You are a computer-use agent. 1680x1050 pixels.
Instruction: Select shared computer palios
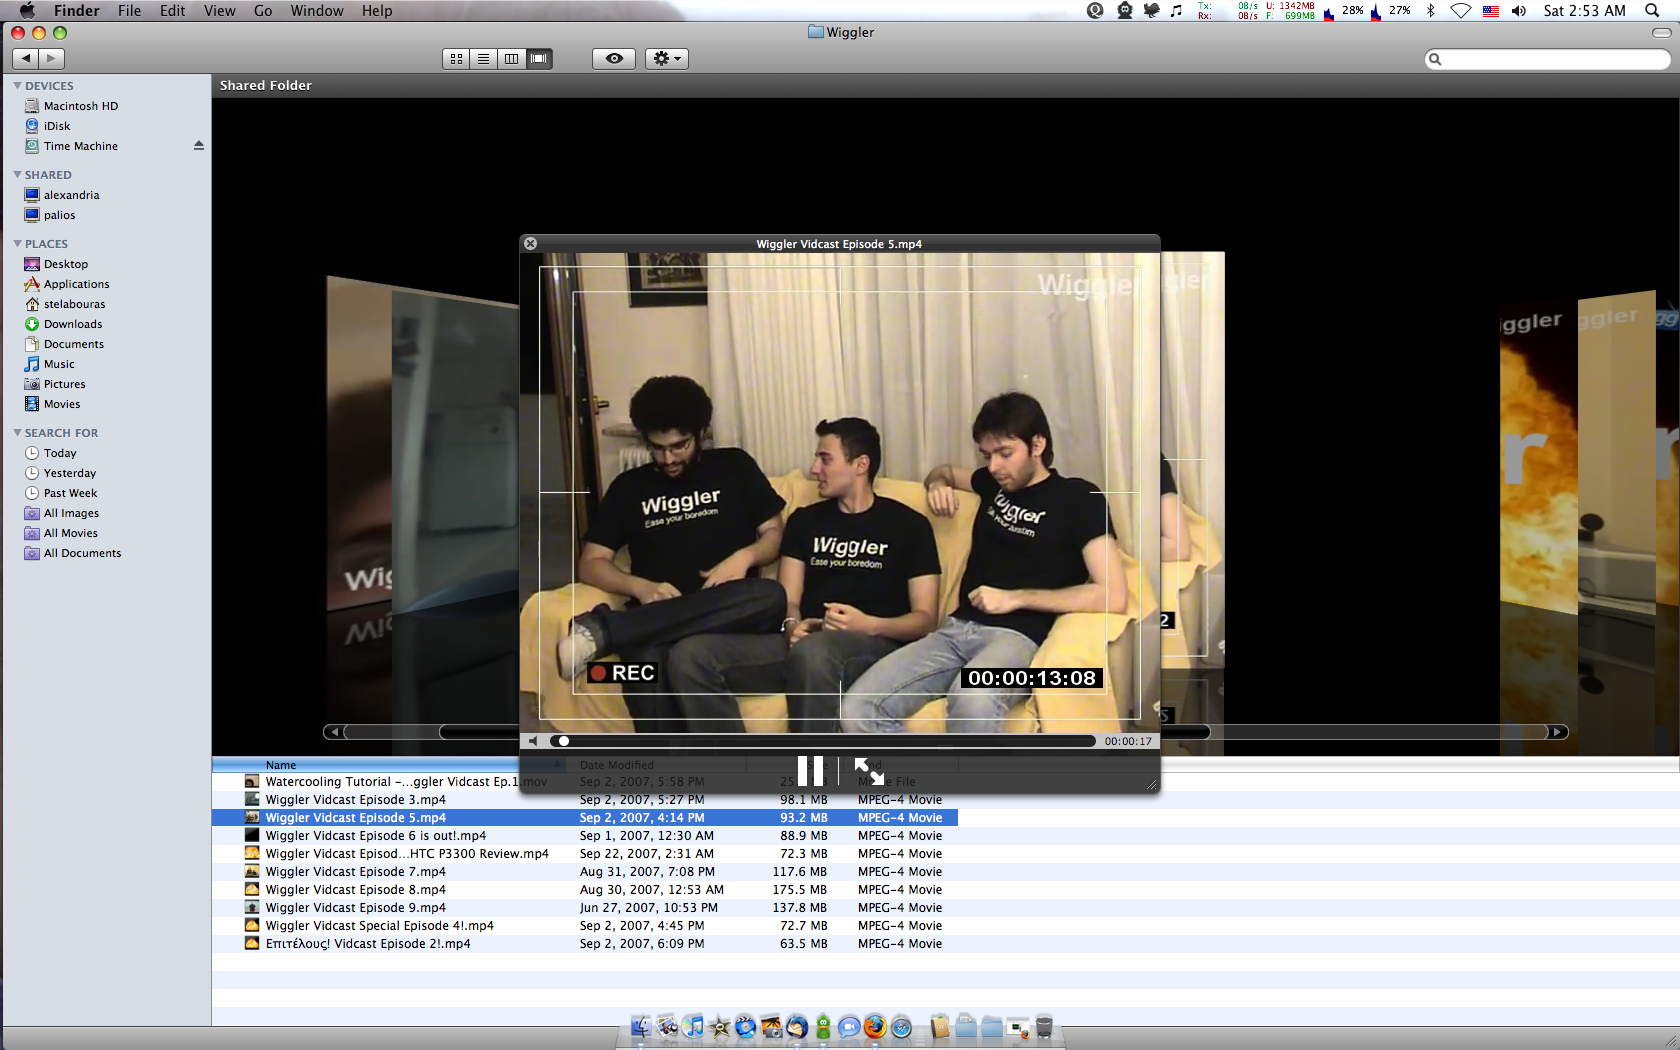[59, 215]
